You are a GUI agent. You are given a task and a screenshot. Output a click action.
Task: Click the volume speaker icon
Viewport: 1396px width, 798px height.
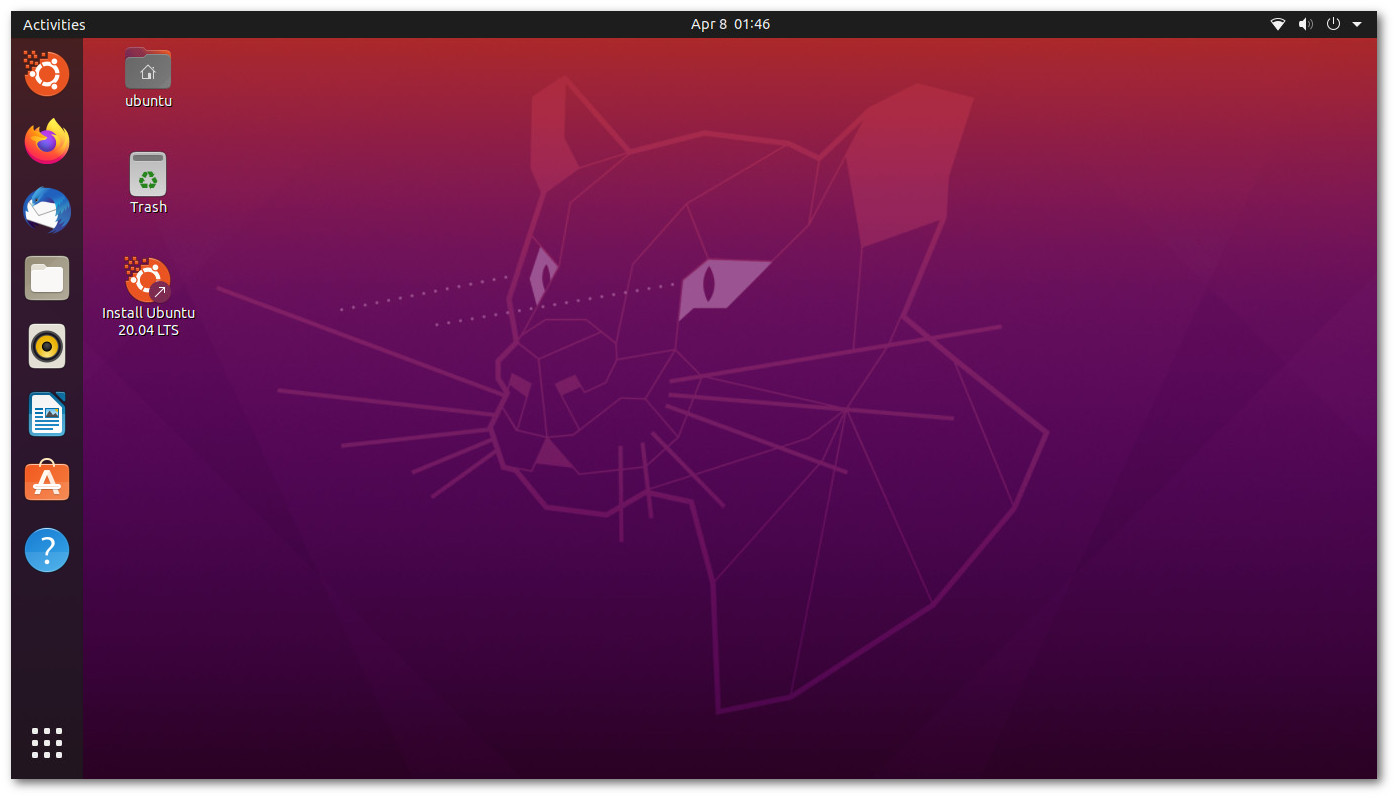[1305, 24]
